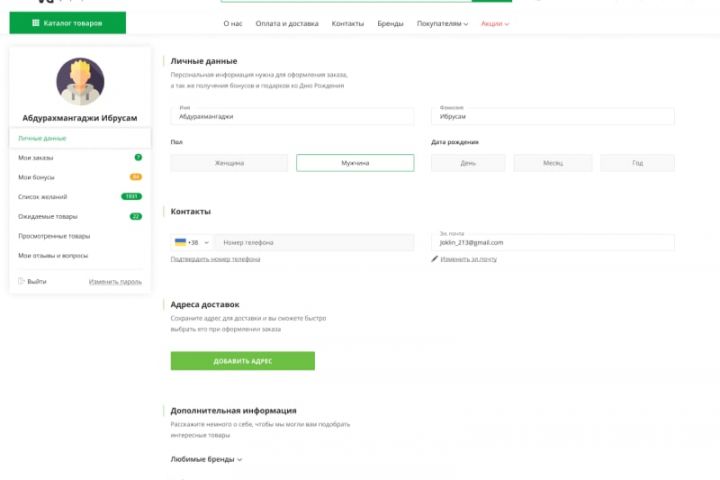
Task: Click the Список желаний count badge
Action: (132, 196)
